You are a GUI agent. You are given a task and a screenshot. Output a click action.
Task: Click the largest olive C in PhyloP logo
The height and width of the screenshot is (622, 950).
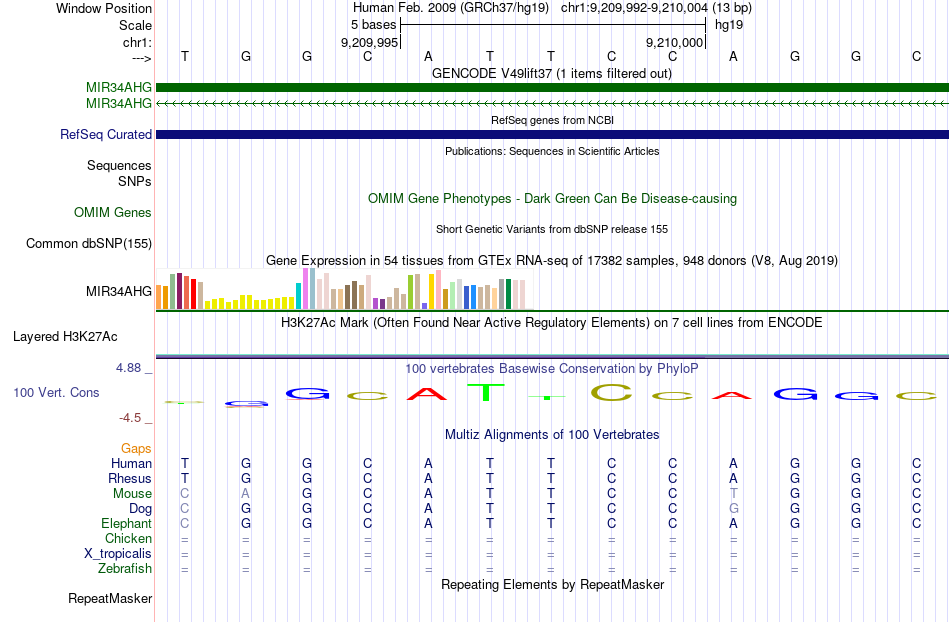pos(611,392)
